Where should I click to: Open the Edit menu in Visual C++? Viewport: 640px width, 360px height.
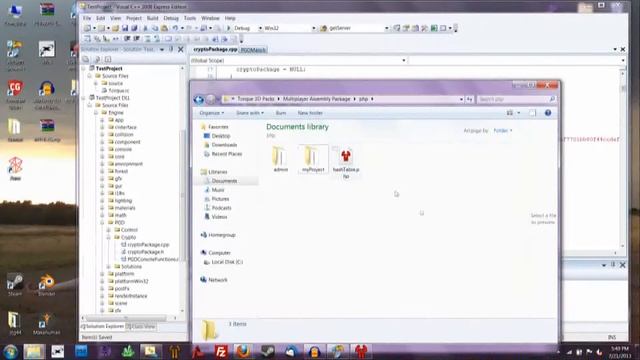coord(100,18)
